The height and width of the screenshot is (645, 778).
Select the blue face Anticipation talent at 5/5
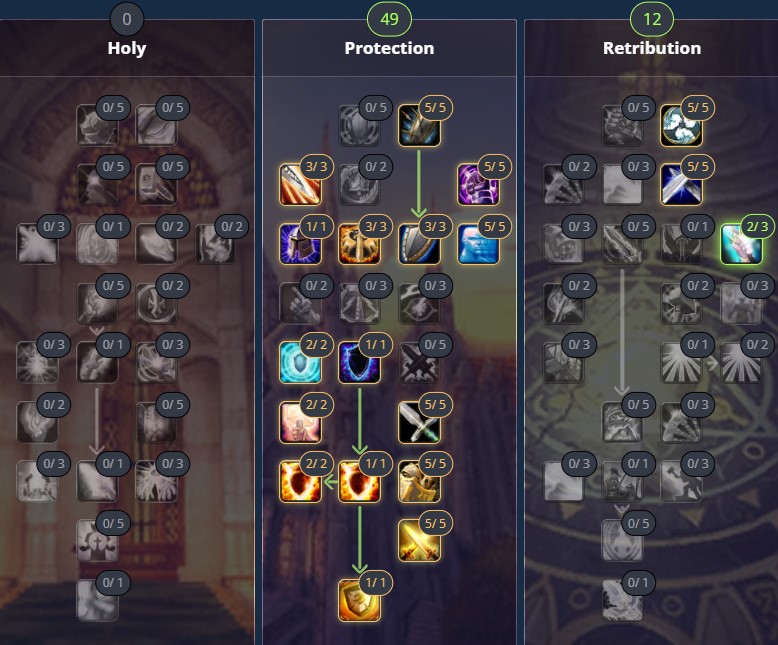478,244
